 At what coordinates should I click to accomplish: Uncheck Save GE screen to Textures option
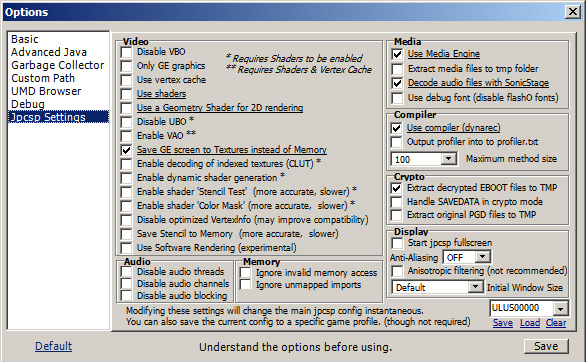(x=126, y=150)
